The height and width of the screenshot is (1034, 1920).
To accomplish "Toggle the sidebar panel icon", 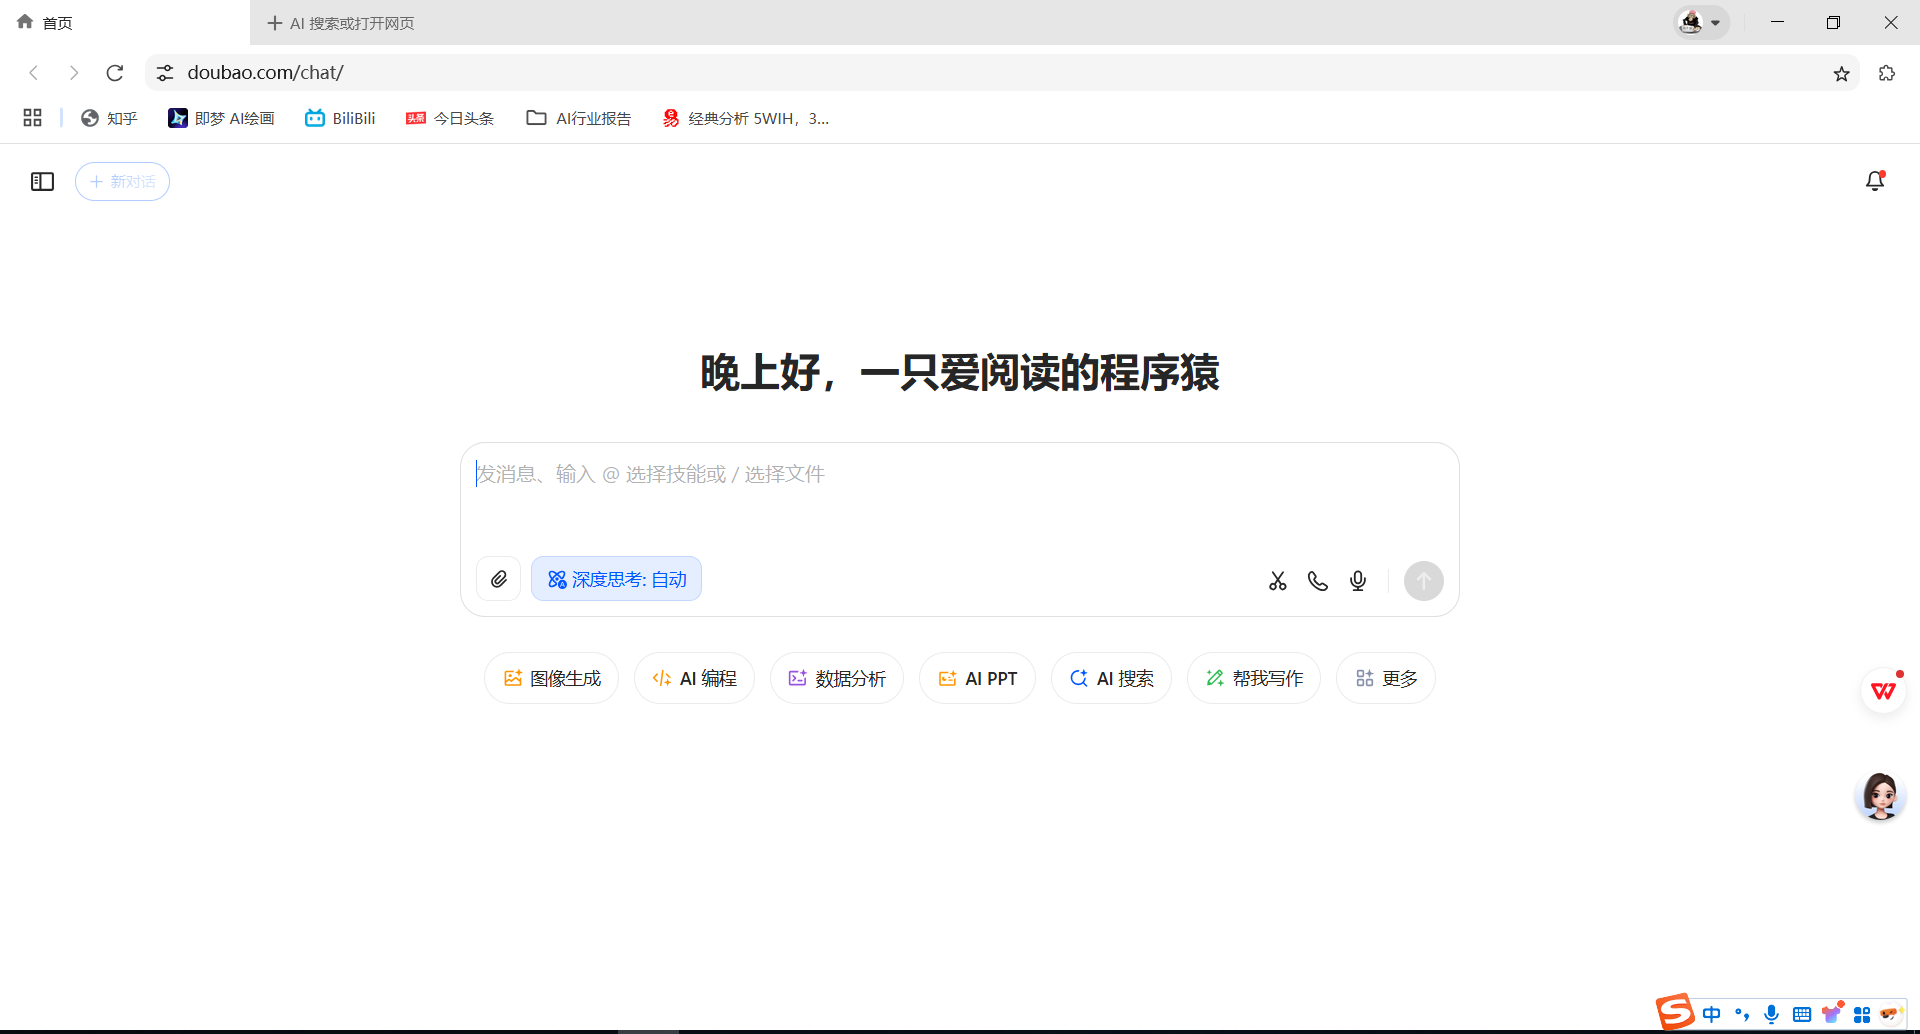I will pos(42,181).
